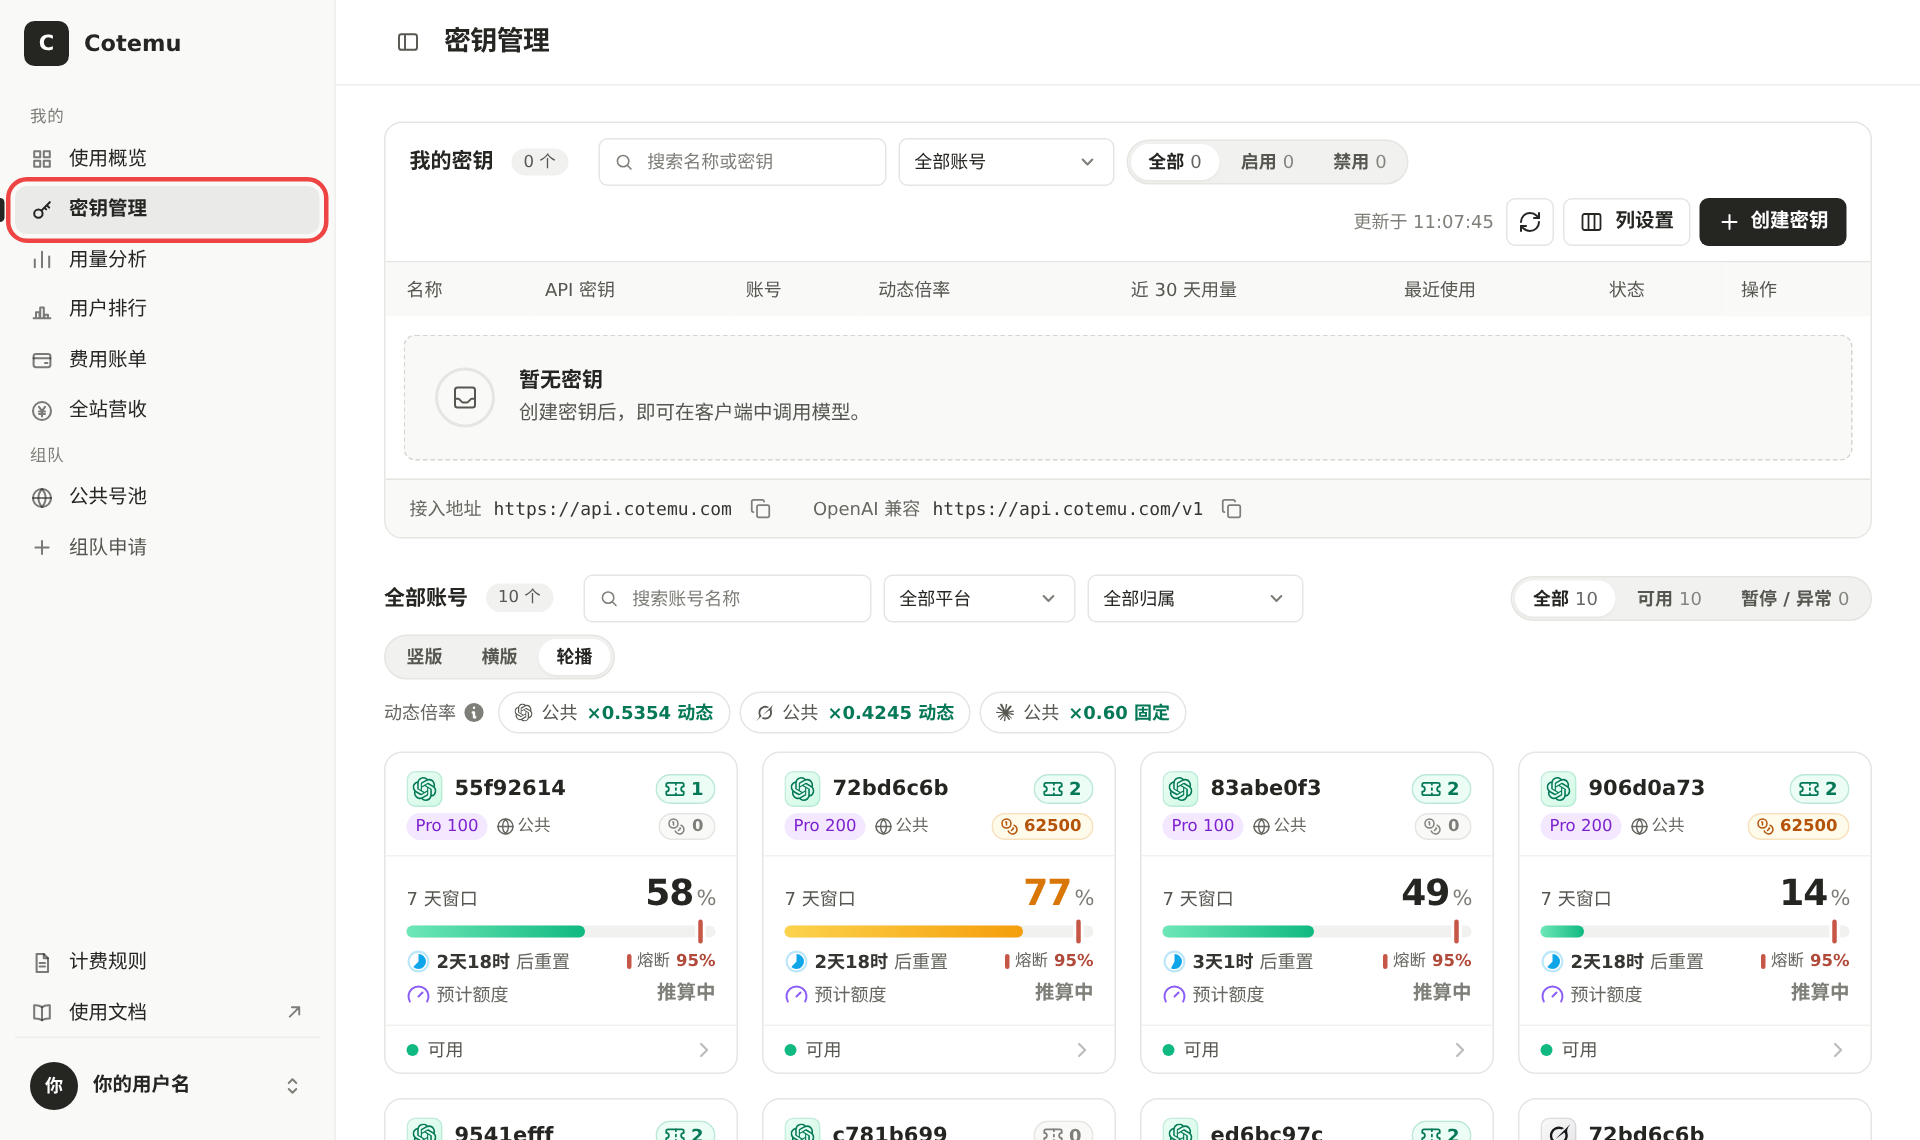The height and width of the screenshot is (1140, 1920).
Task: Switch to 轮播 layout tab
Action: click(574, 657)
